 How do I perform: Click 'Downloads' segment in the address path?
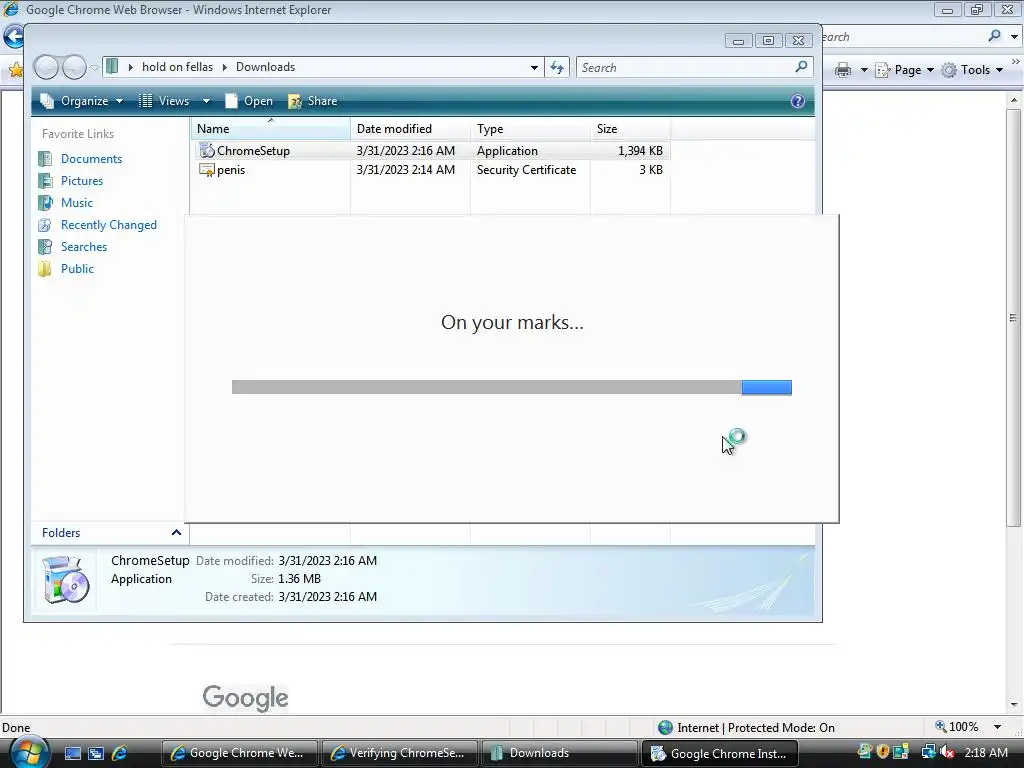pos(265,67)
